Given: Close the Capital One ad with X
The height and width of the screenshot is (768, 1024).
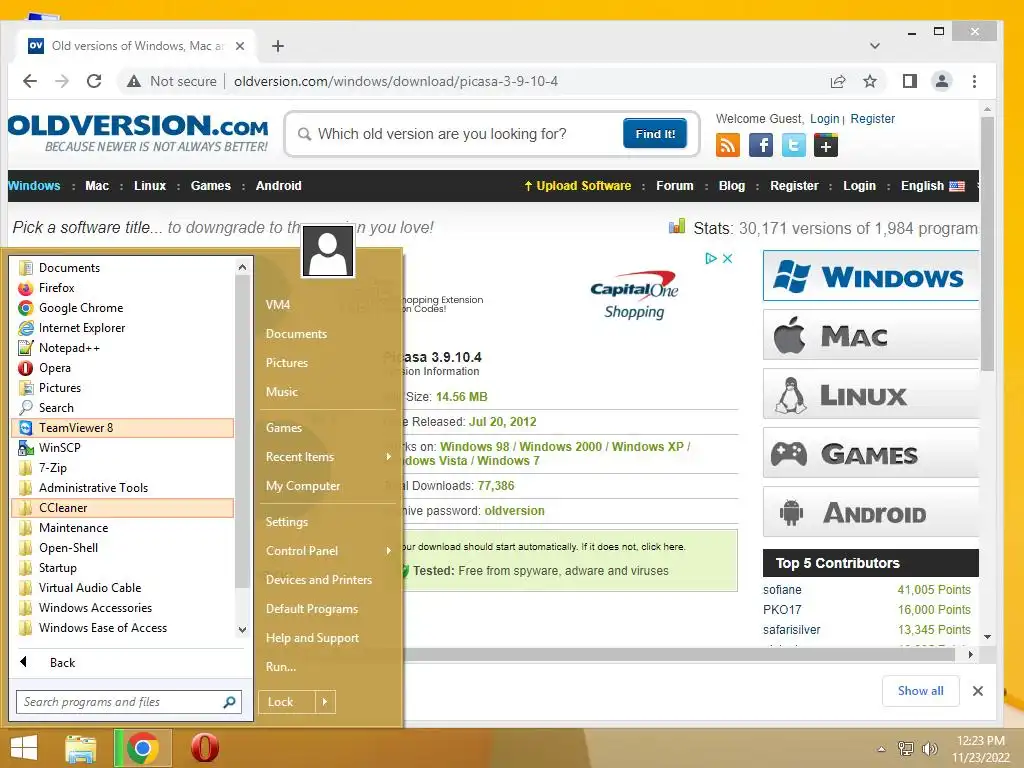Looking at the screenshot, I should (x=728, y=259).
